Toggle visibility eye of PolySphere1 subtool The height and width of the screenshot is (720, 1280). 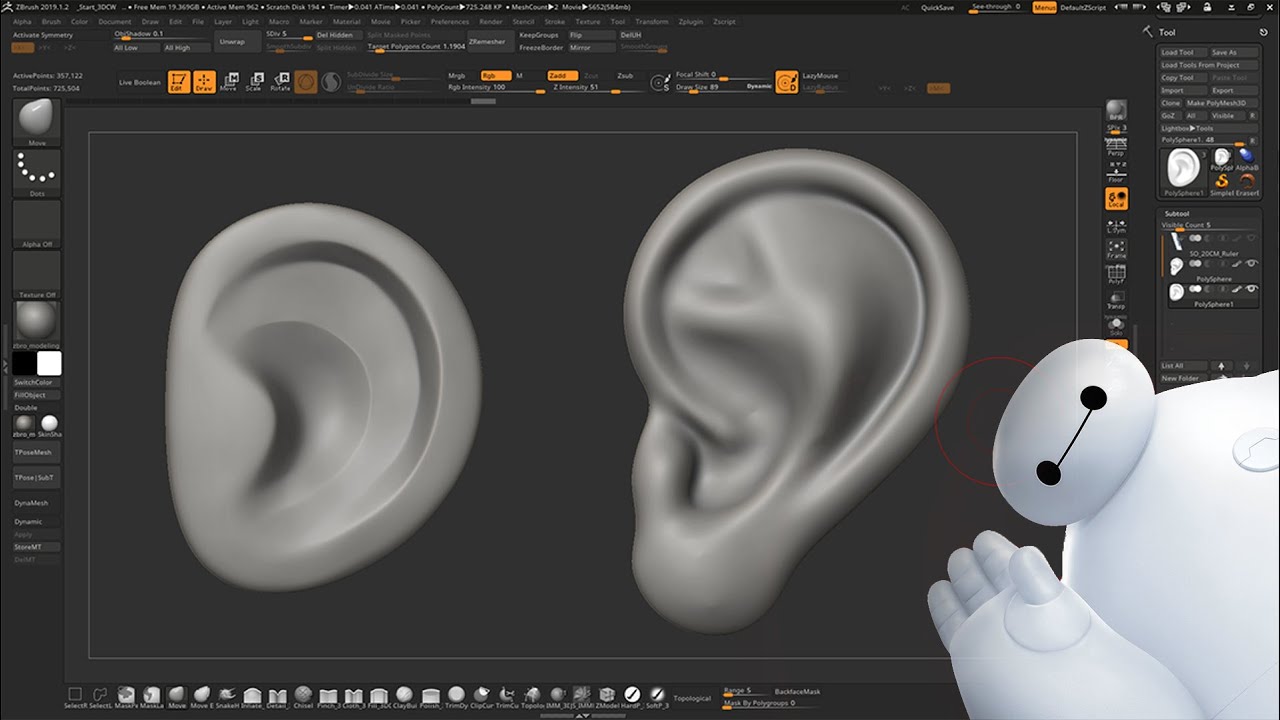click(1250, 289)
